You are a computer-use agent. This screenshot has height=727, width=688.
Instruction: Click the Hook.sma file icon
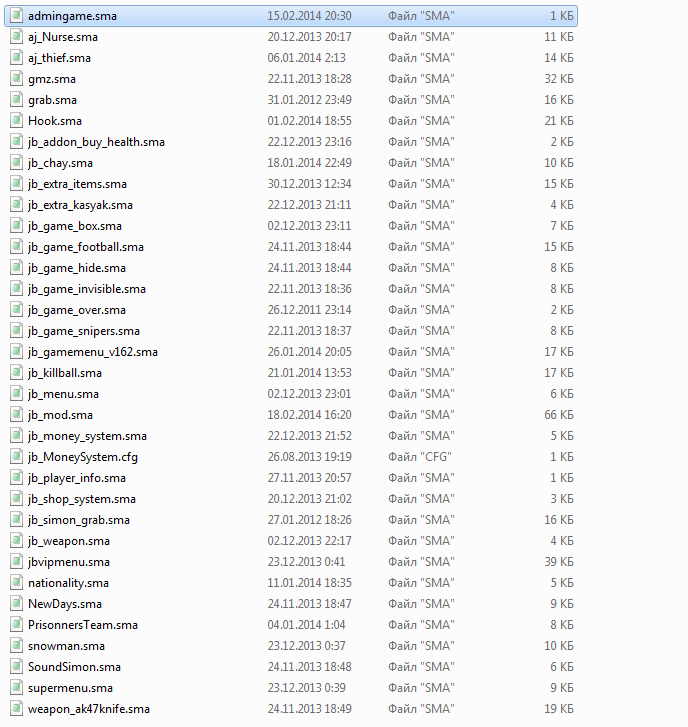coord(16,121)
